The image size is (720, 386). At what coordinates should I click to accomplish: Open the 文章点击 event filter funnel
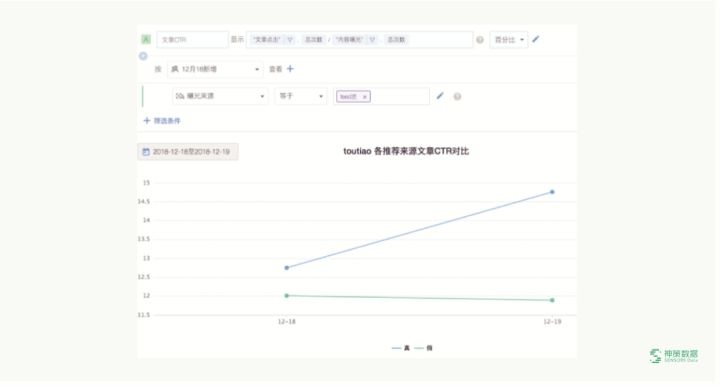(x=290, y=39)
